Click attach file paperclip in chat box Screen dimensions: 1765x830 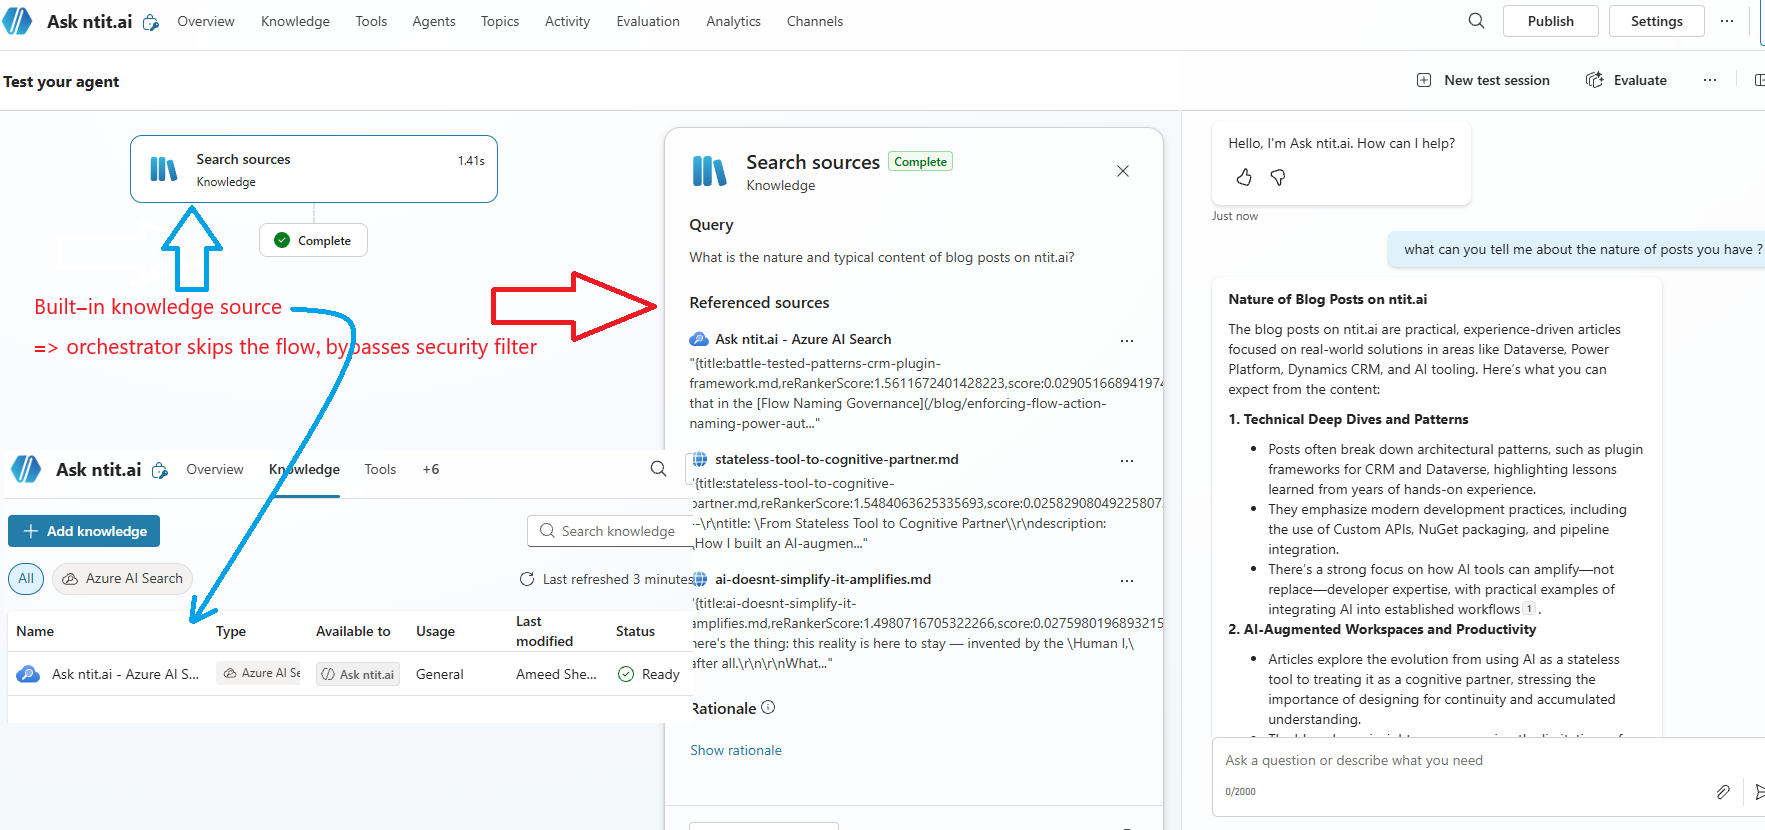point(1723,792)
